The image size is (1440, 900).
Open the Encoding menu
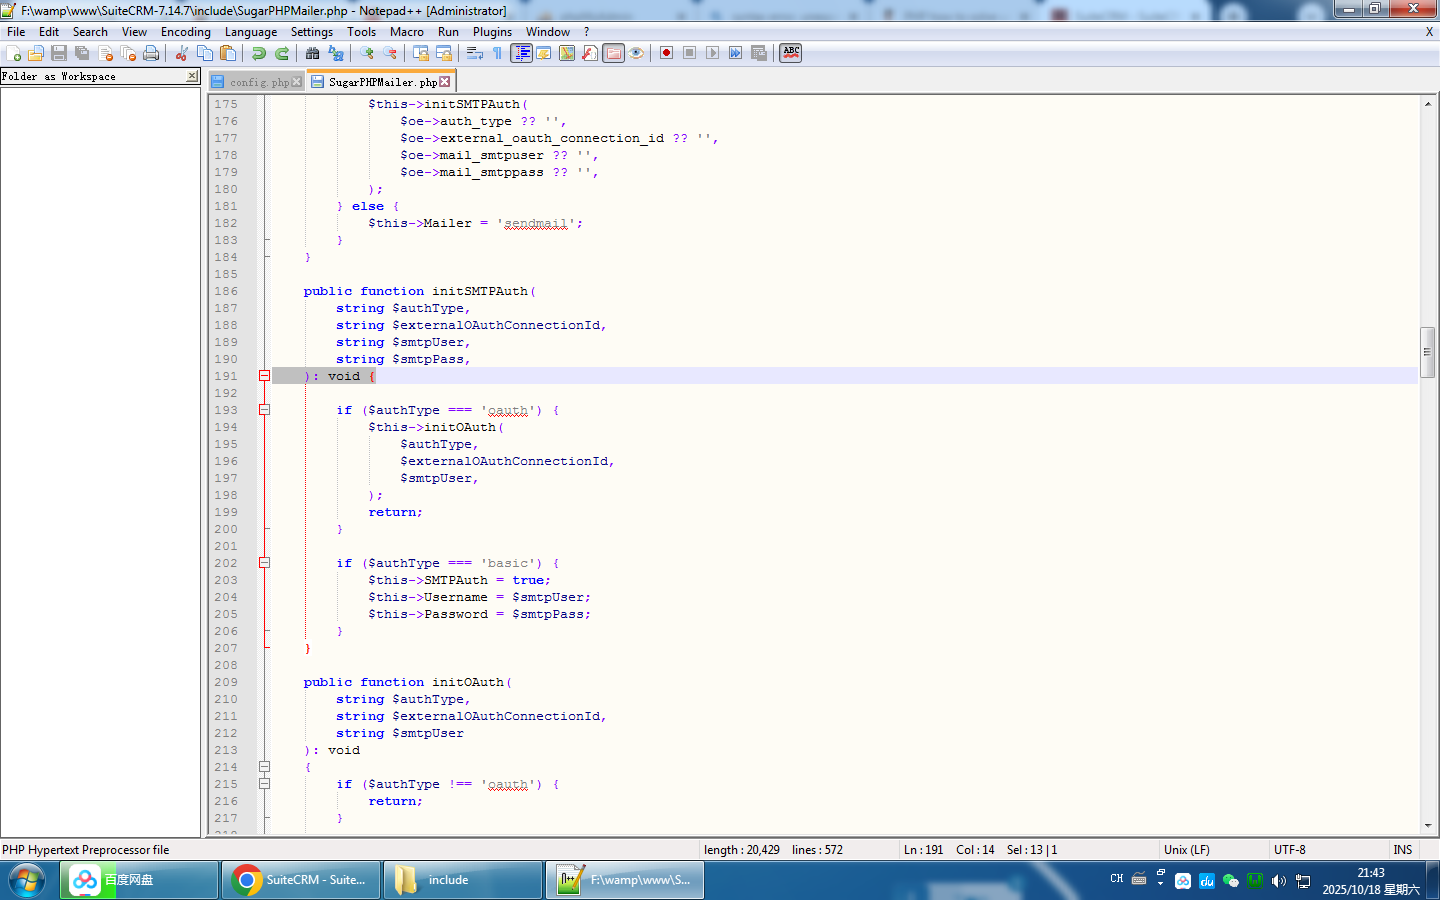click(185, 32)
